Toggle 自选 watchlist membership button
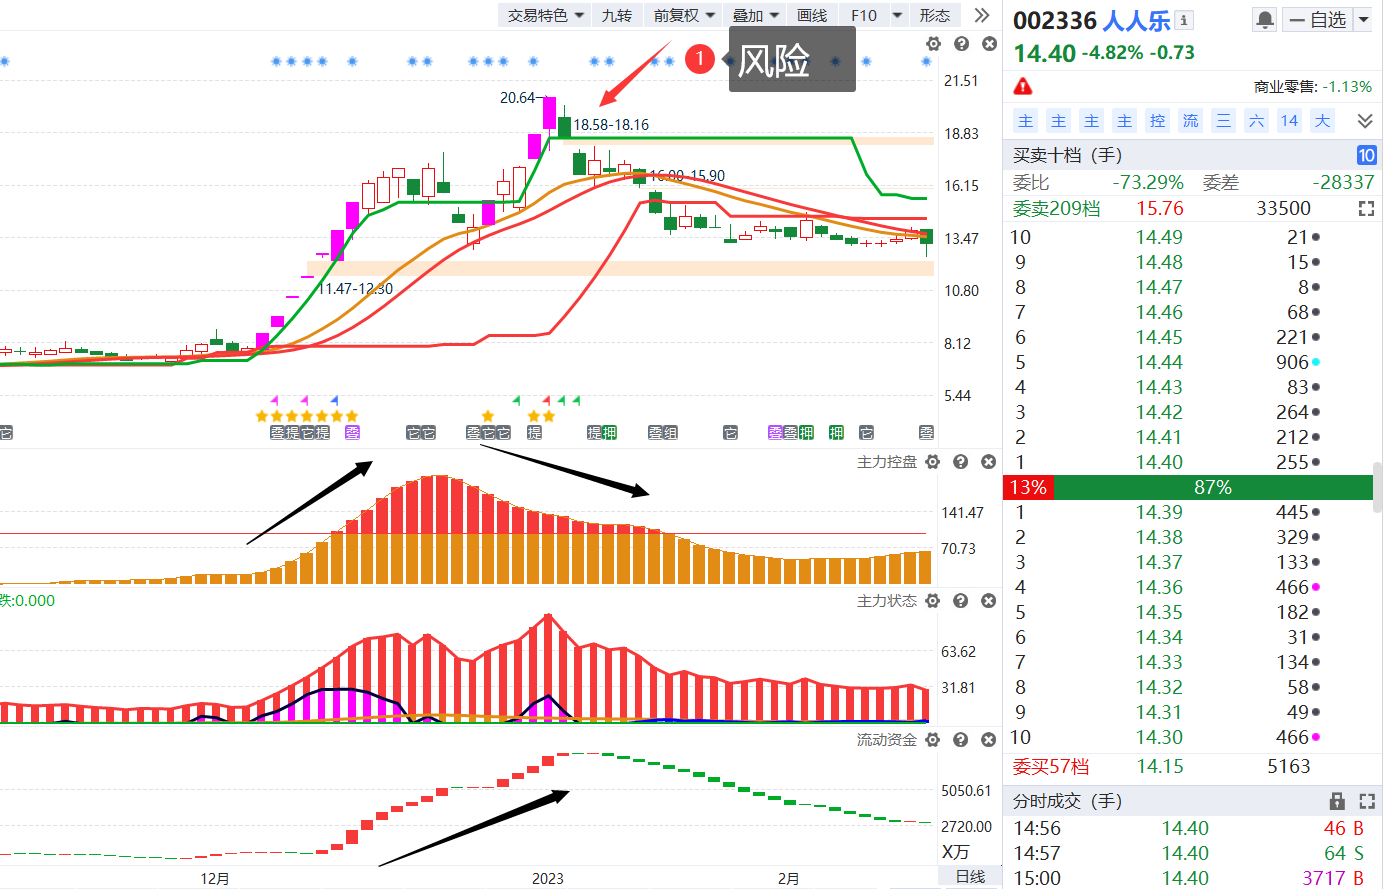Image resolution: width=1383 pixels, height=889 pixels. coord(1318,20)
